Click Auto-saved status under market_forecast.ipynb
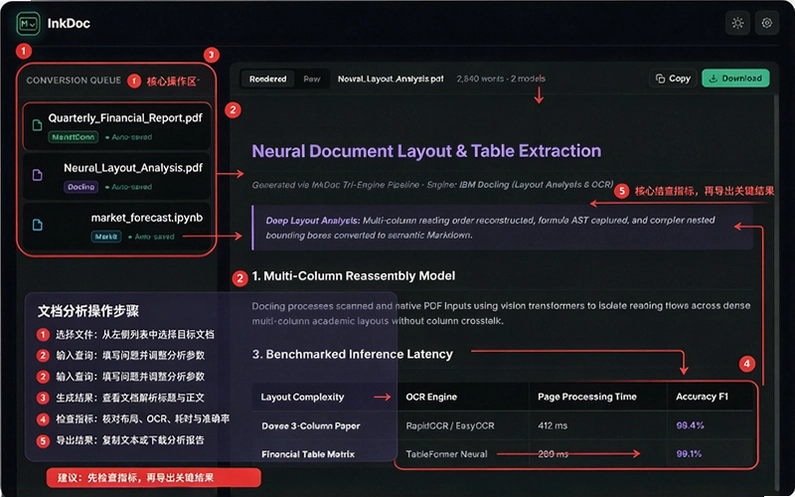The image size is (795, 497). pos(151,237)
